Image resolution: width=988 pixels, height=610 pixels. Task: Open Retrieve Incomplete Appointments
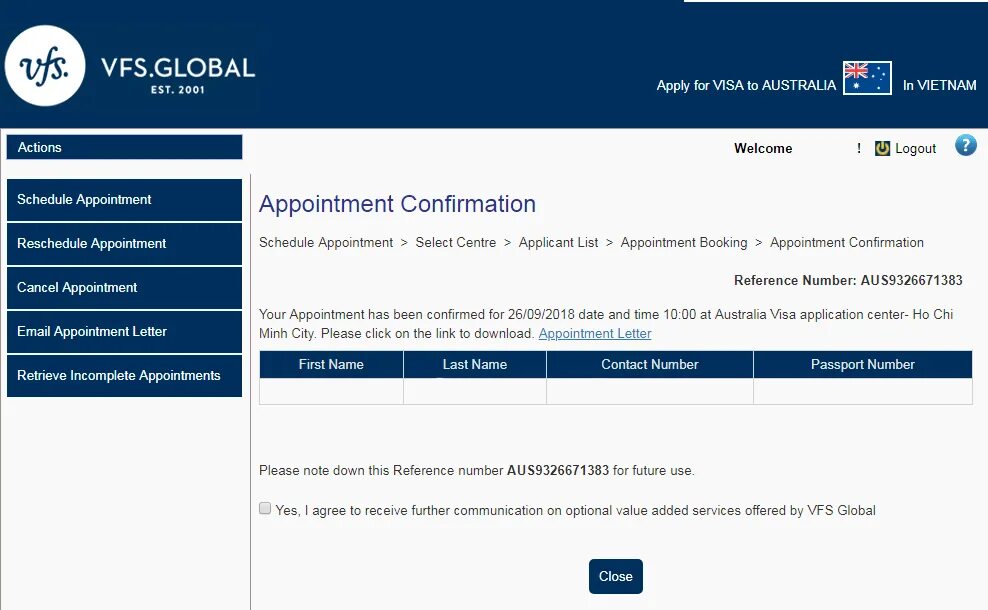click(x=124, y=376)
